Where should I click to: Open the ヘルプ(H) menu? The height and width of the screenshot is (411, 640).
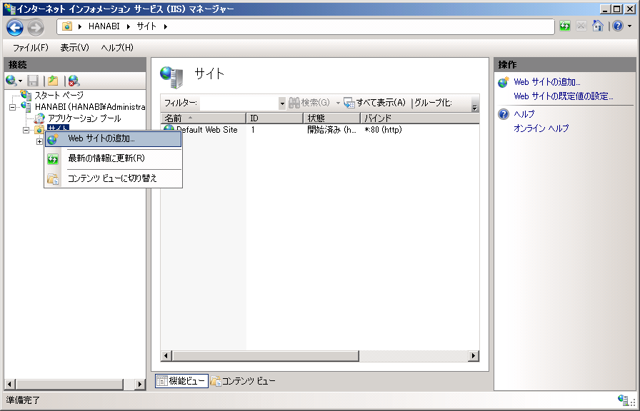pyautogui.click(x=117, y=48)
